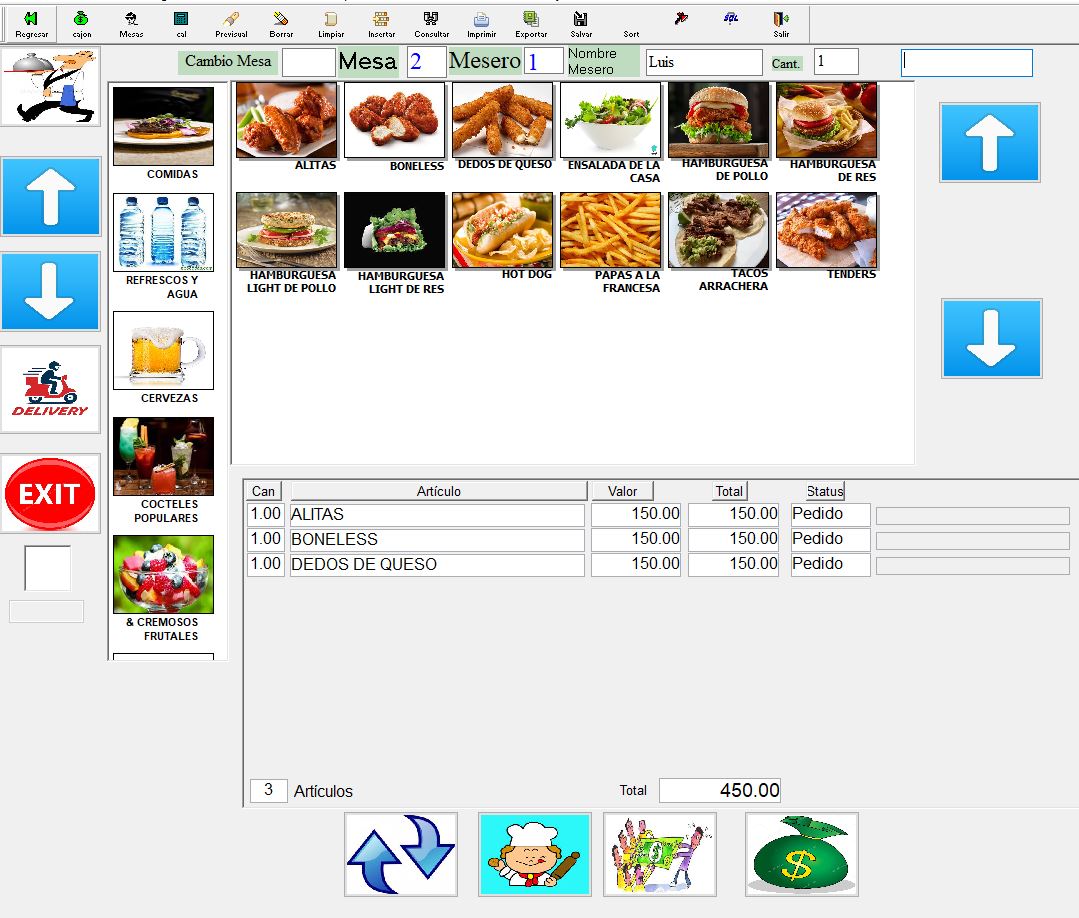
Task: Click the running waiter icon
Action: click(x=51, y=87)
